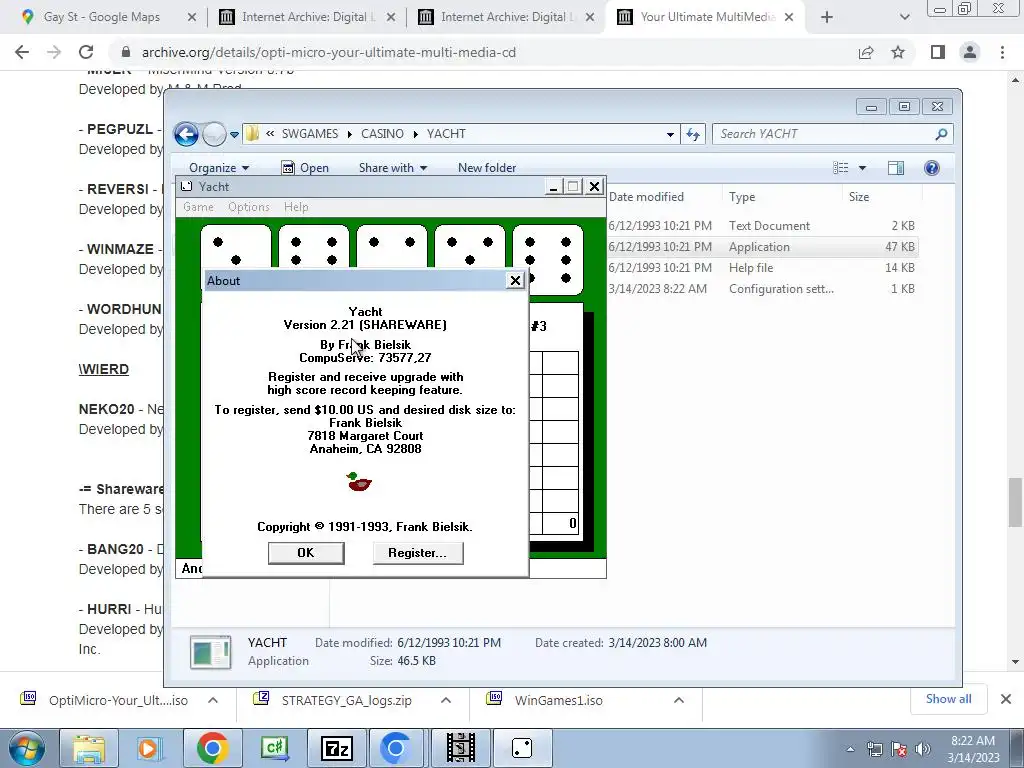
Task: Open the Help menu in Yacht
Action: [x=296, y=206]
